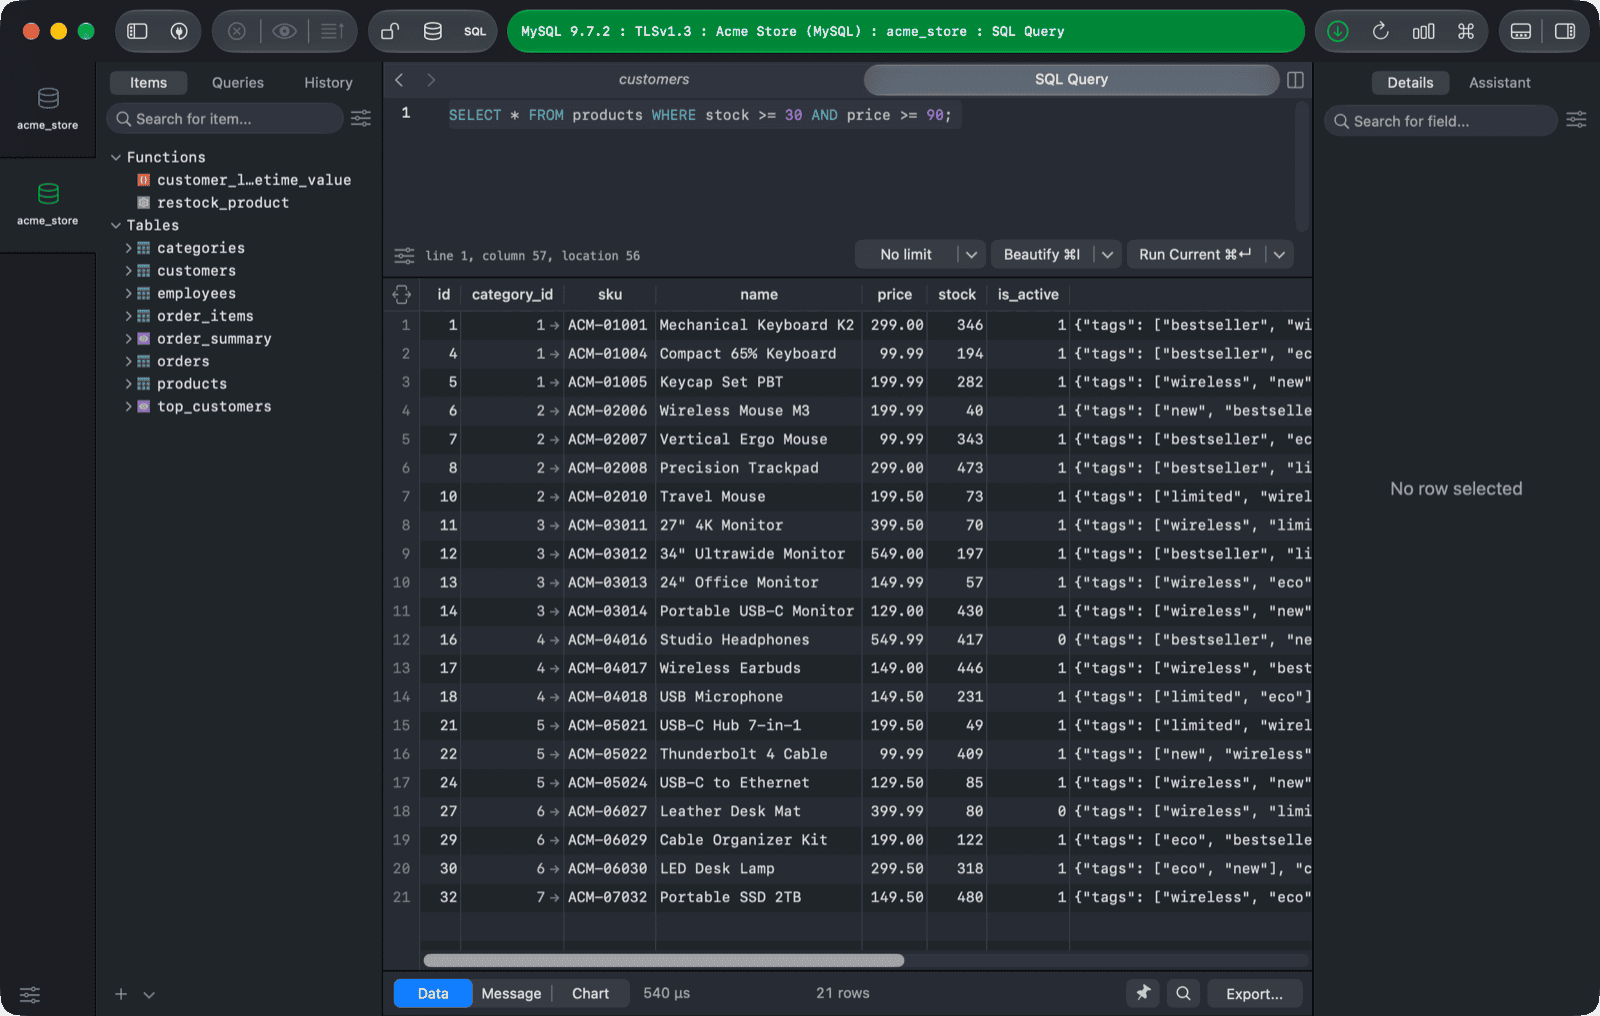Open filter options beside field search
This screenshot has height=1016, width=1600.
click(x=1576, y=120)
